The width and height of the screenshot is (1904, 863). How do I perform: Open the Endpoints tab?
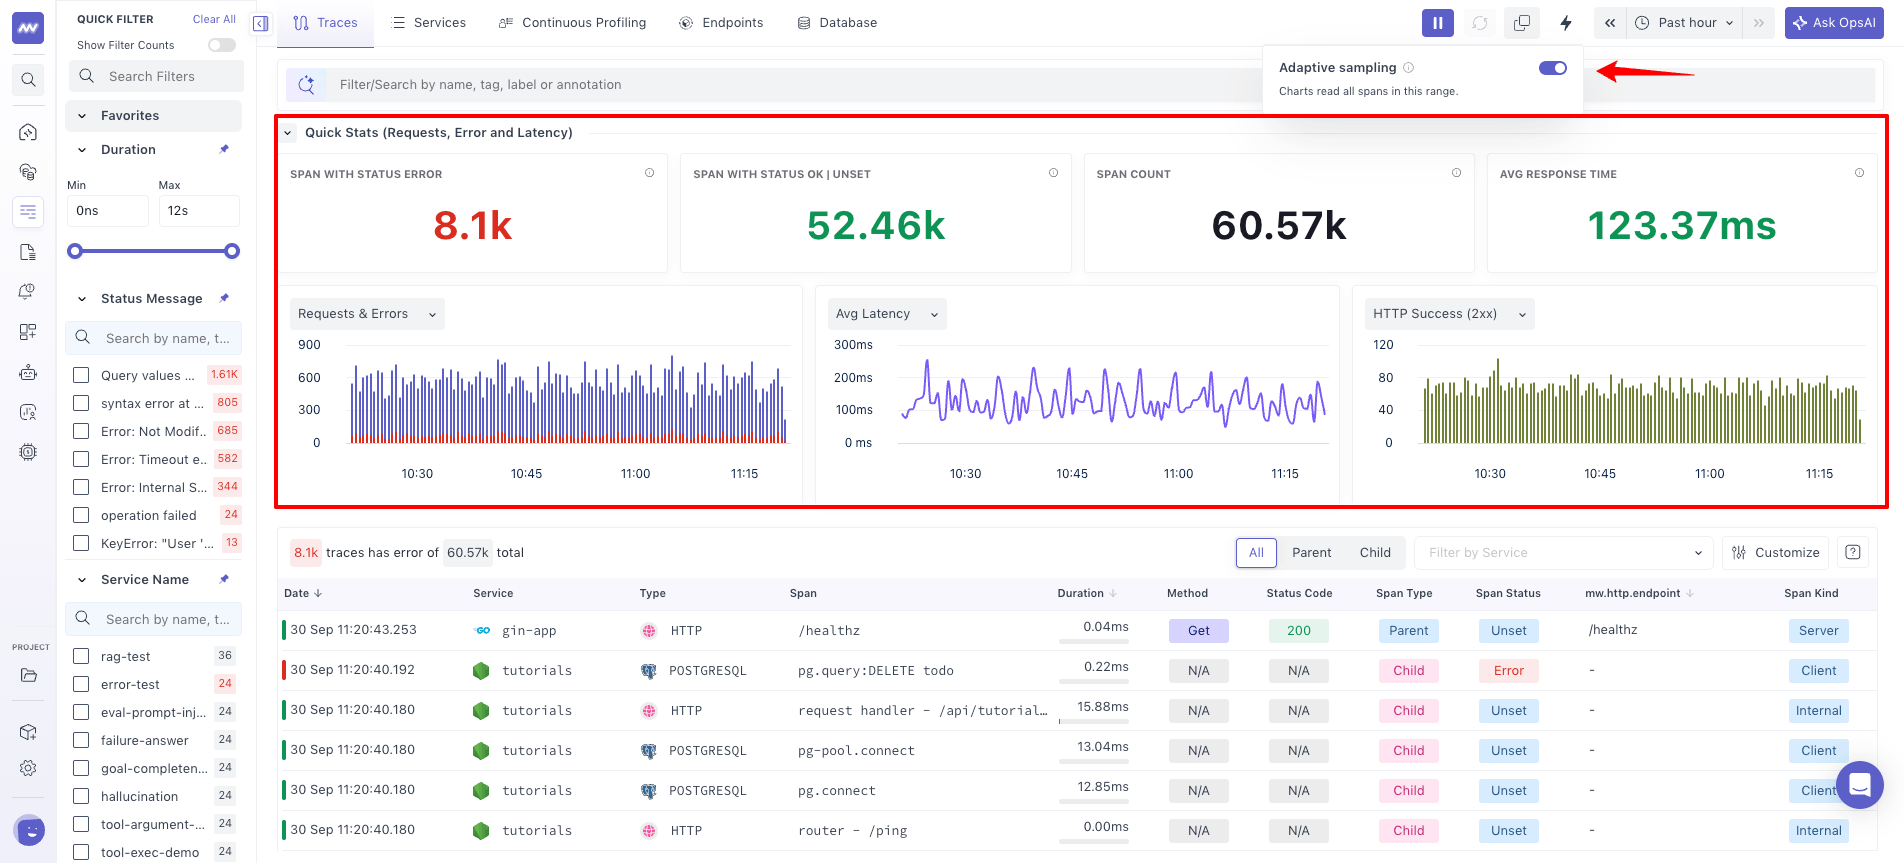point(721,23)
